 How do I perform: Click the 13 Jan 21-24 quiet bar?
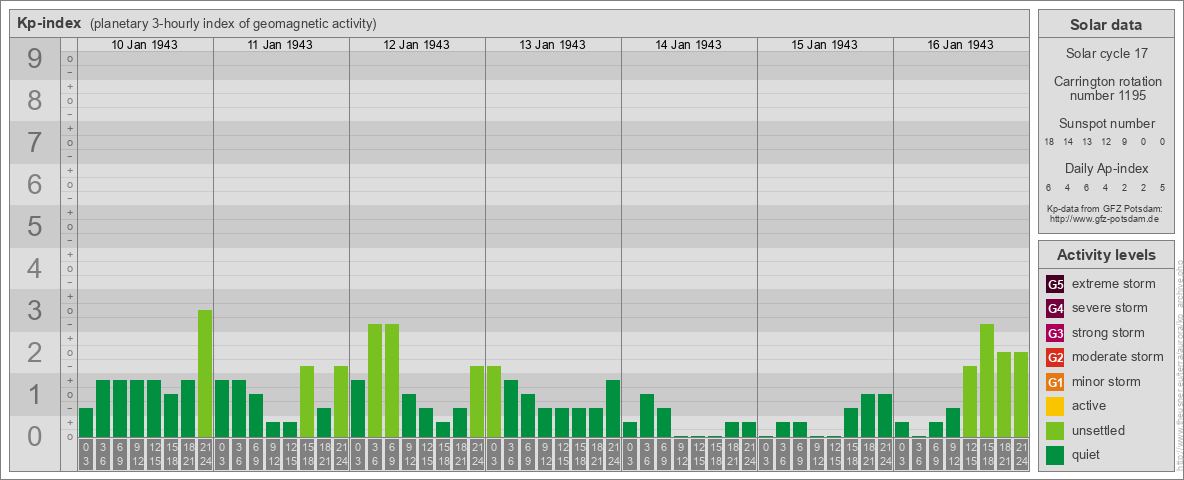click(x=612, y=408)
